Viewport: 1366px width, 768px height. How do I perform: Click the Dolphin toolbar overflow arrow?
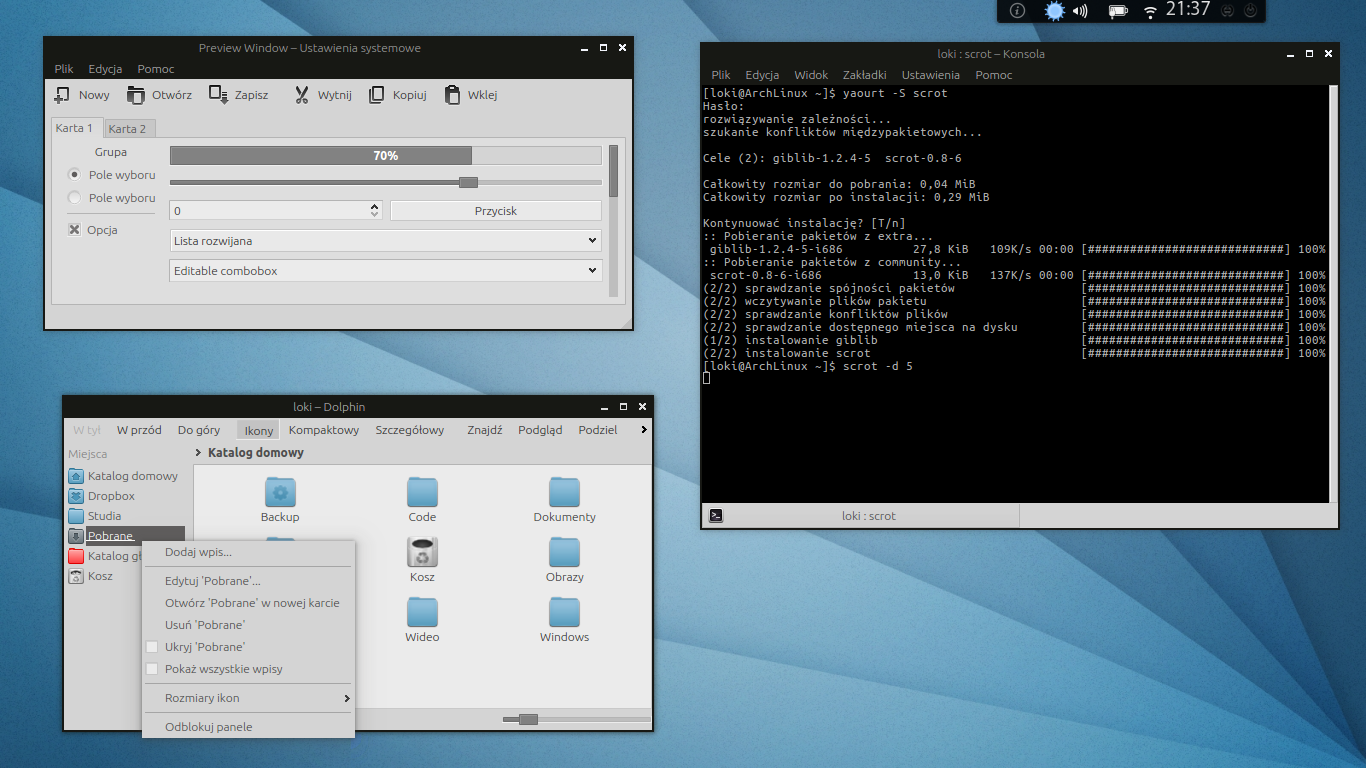click(x=643, y=430)
